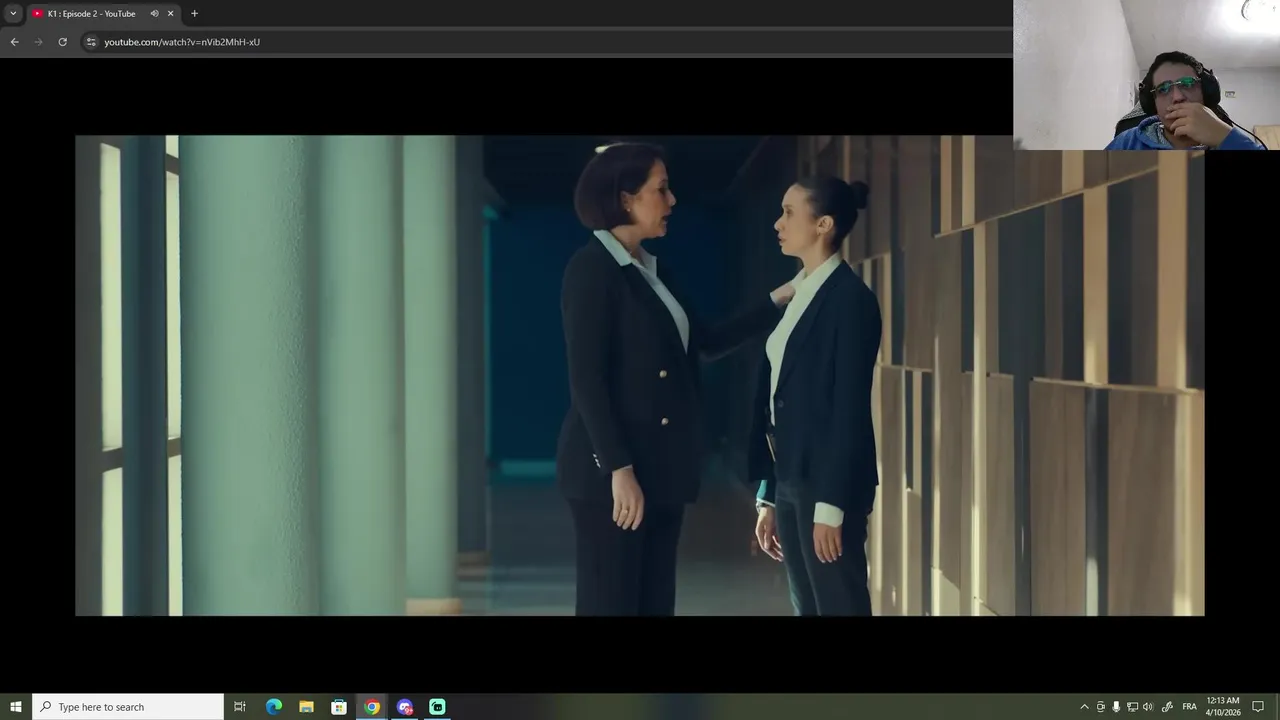Open the clock showing 12:13 AM

click(x=1223, y=707)
